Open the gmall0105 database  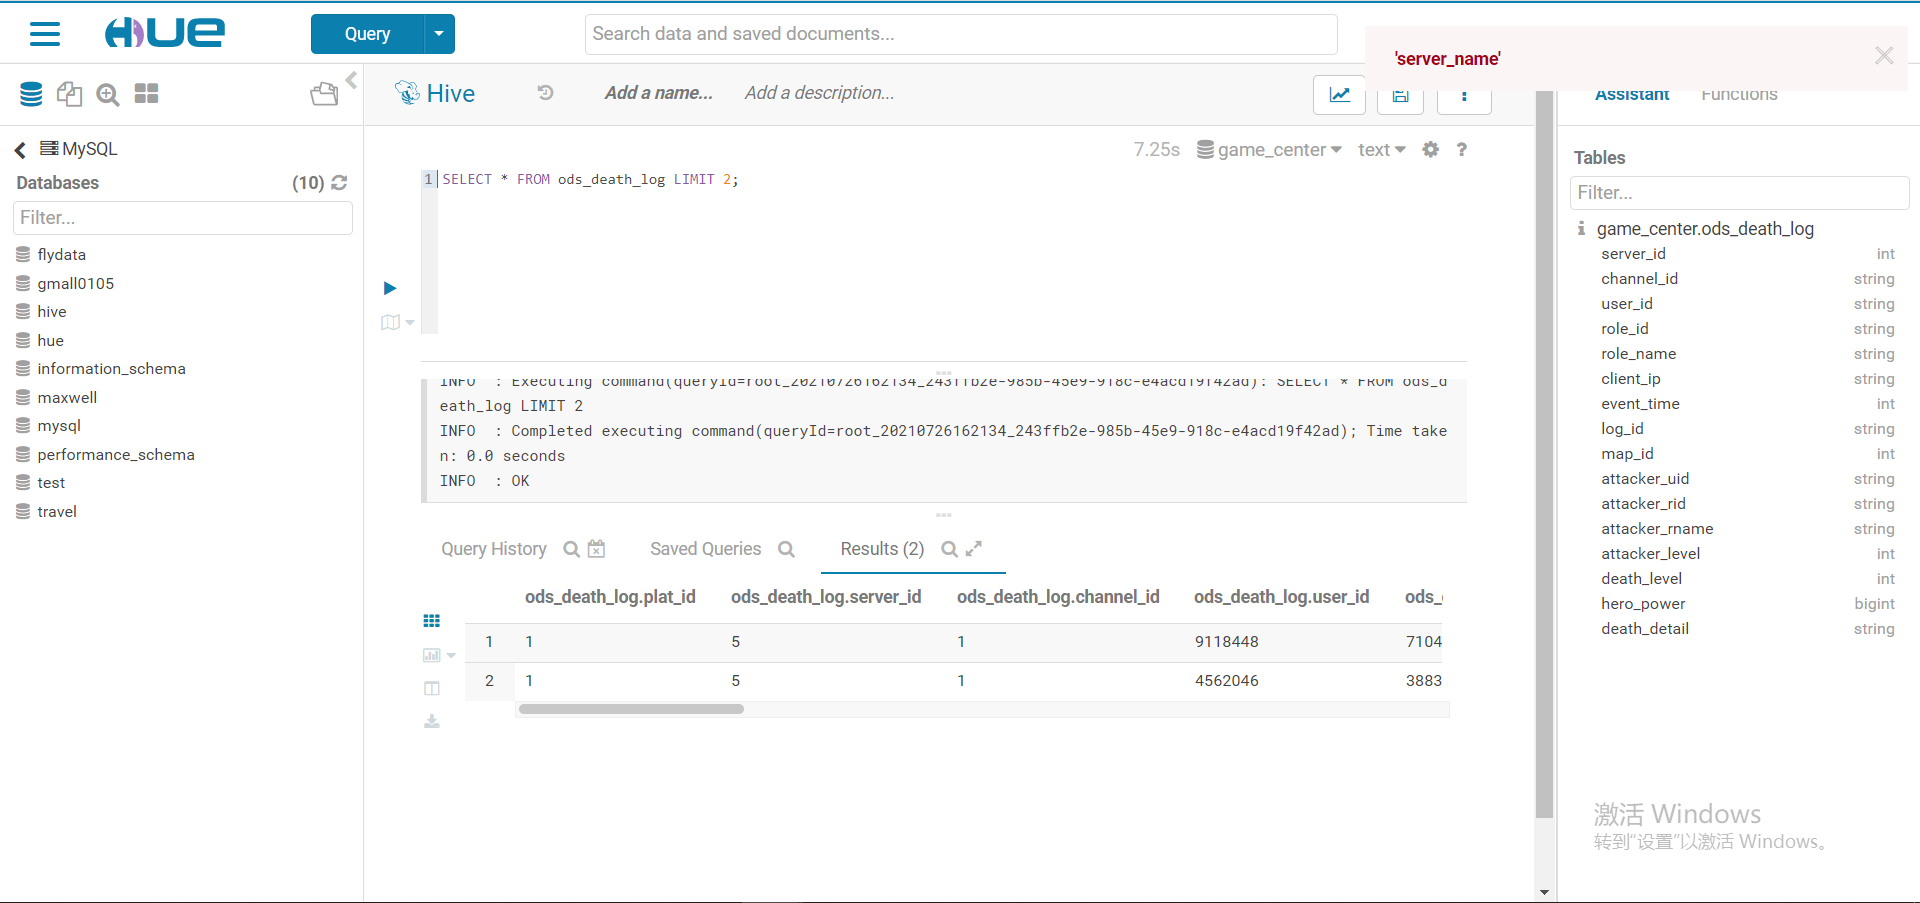(76, 284)
